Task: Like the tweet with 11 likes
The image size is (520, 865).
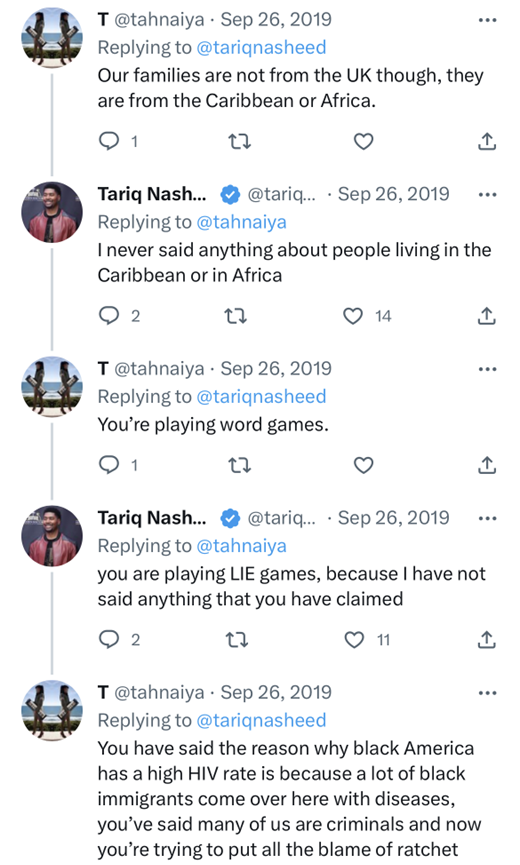Action: pyautogui.click(x=354, y=640)
